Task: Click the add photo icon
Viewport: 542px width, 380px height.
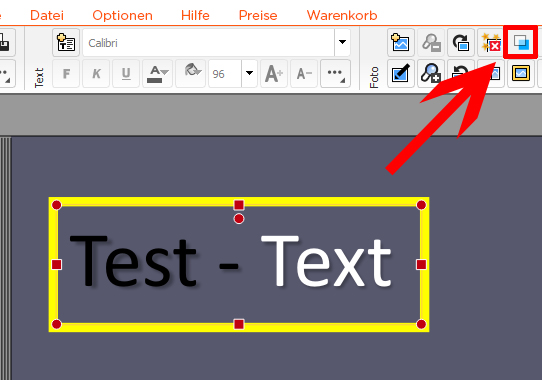Action: point(401,43)
